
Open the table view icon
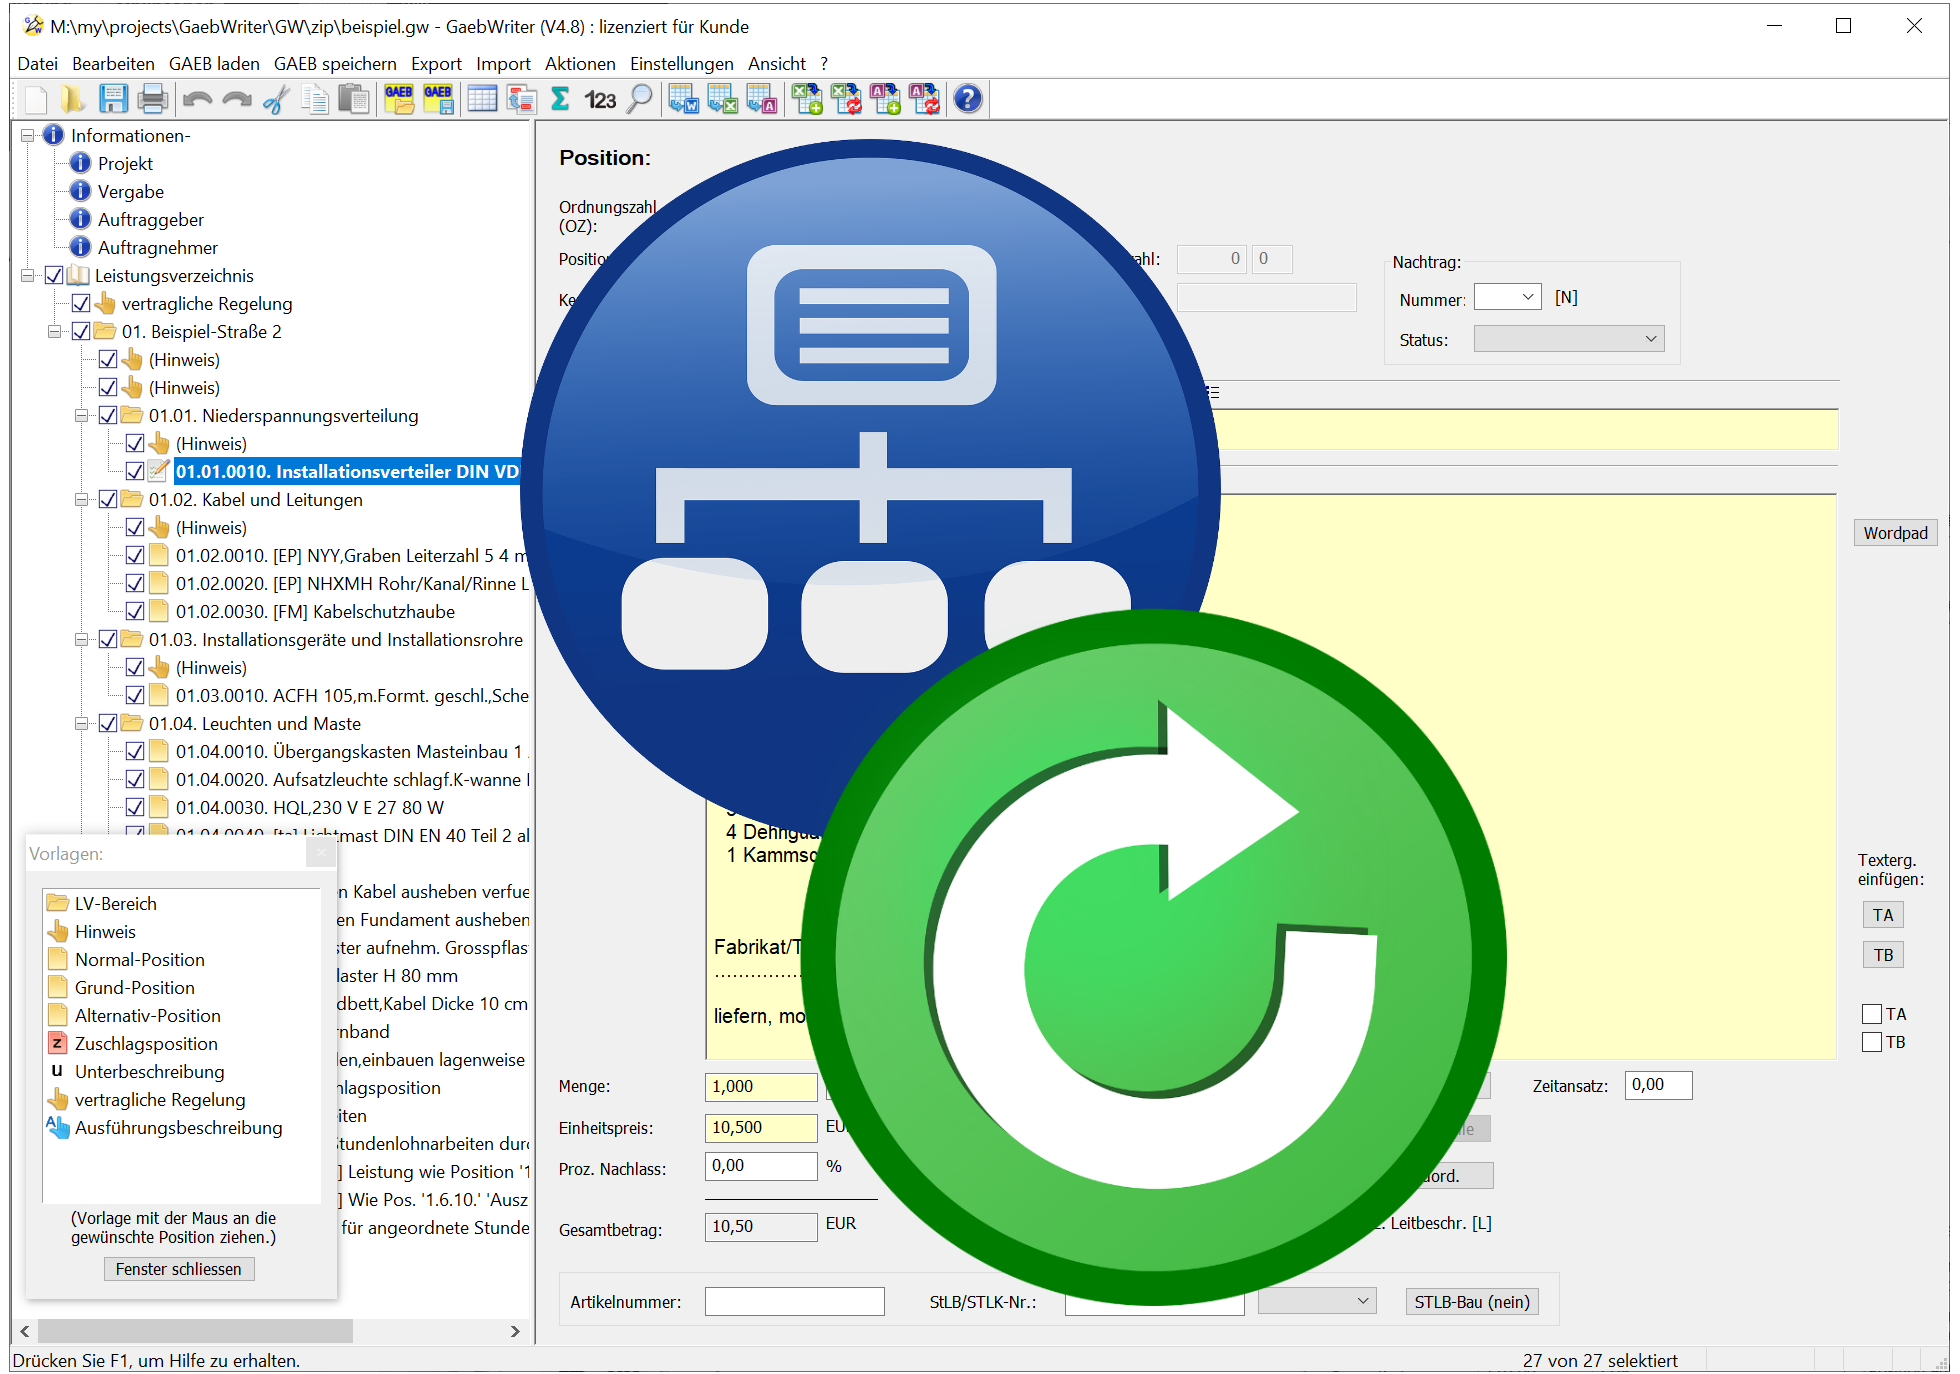click(482, 99)
